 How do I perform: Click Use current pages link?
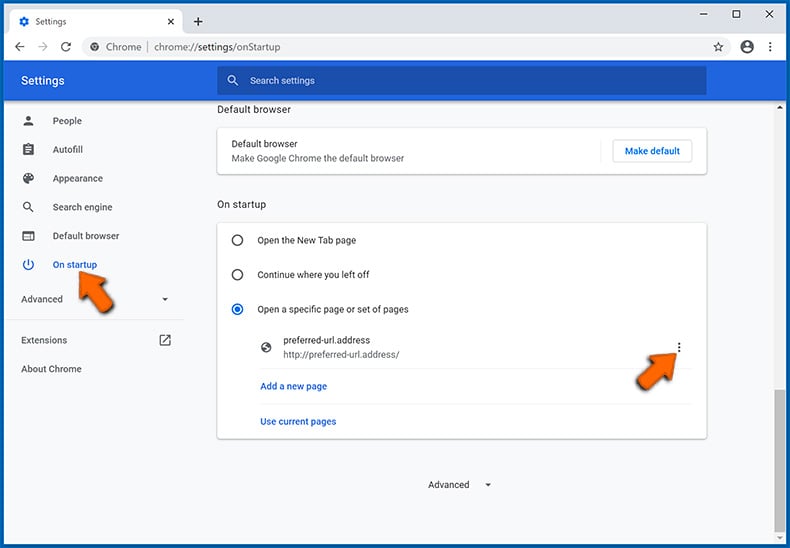pyautogui.click(x=298, y=422)
